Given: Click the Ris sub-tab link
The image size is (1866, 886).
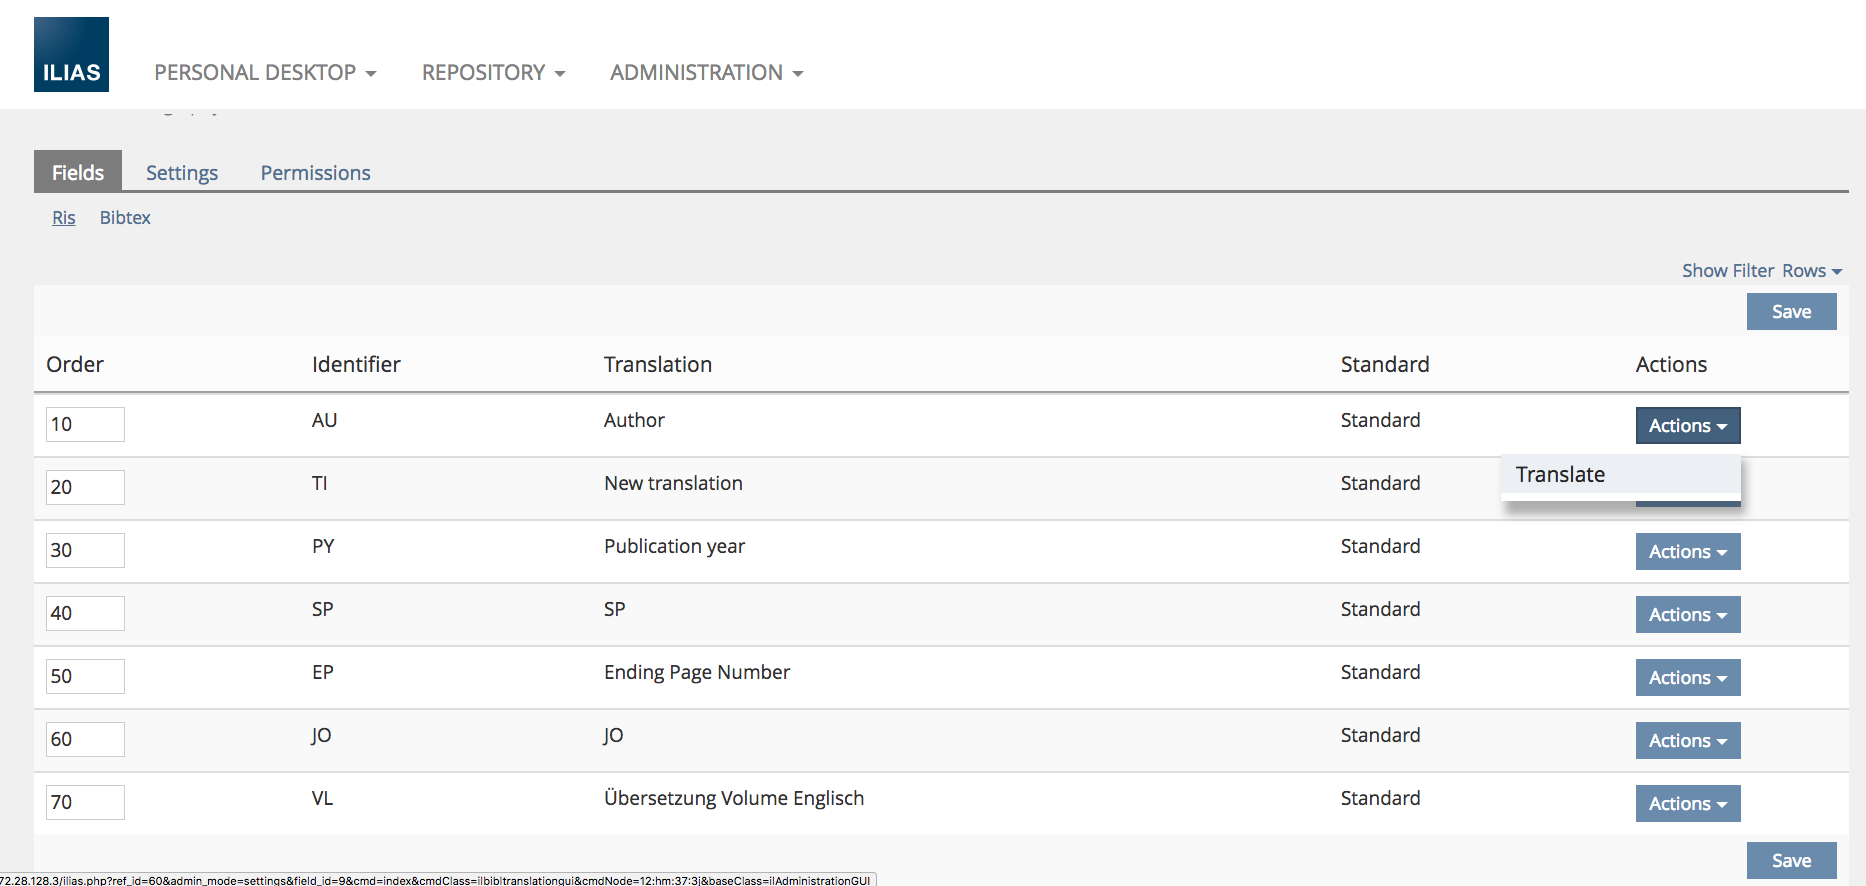Looking at the screenshot, I should 64,218.
